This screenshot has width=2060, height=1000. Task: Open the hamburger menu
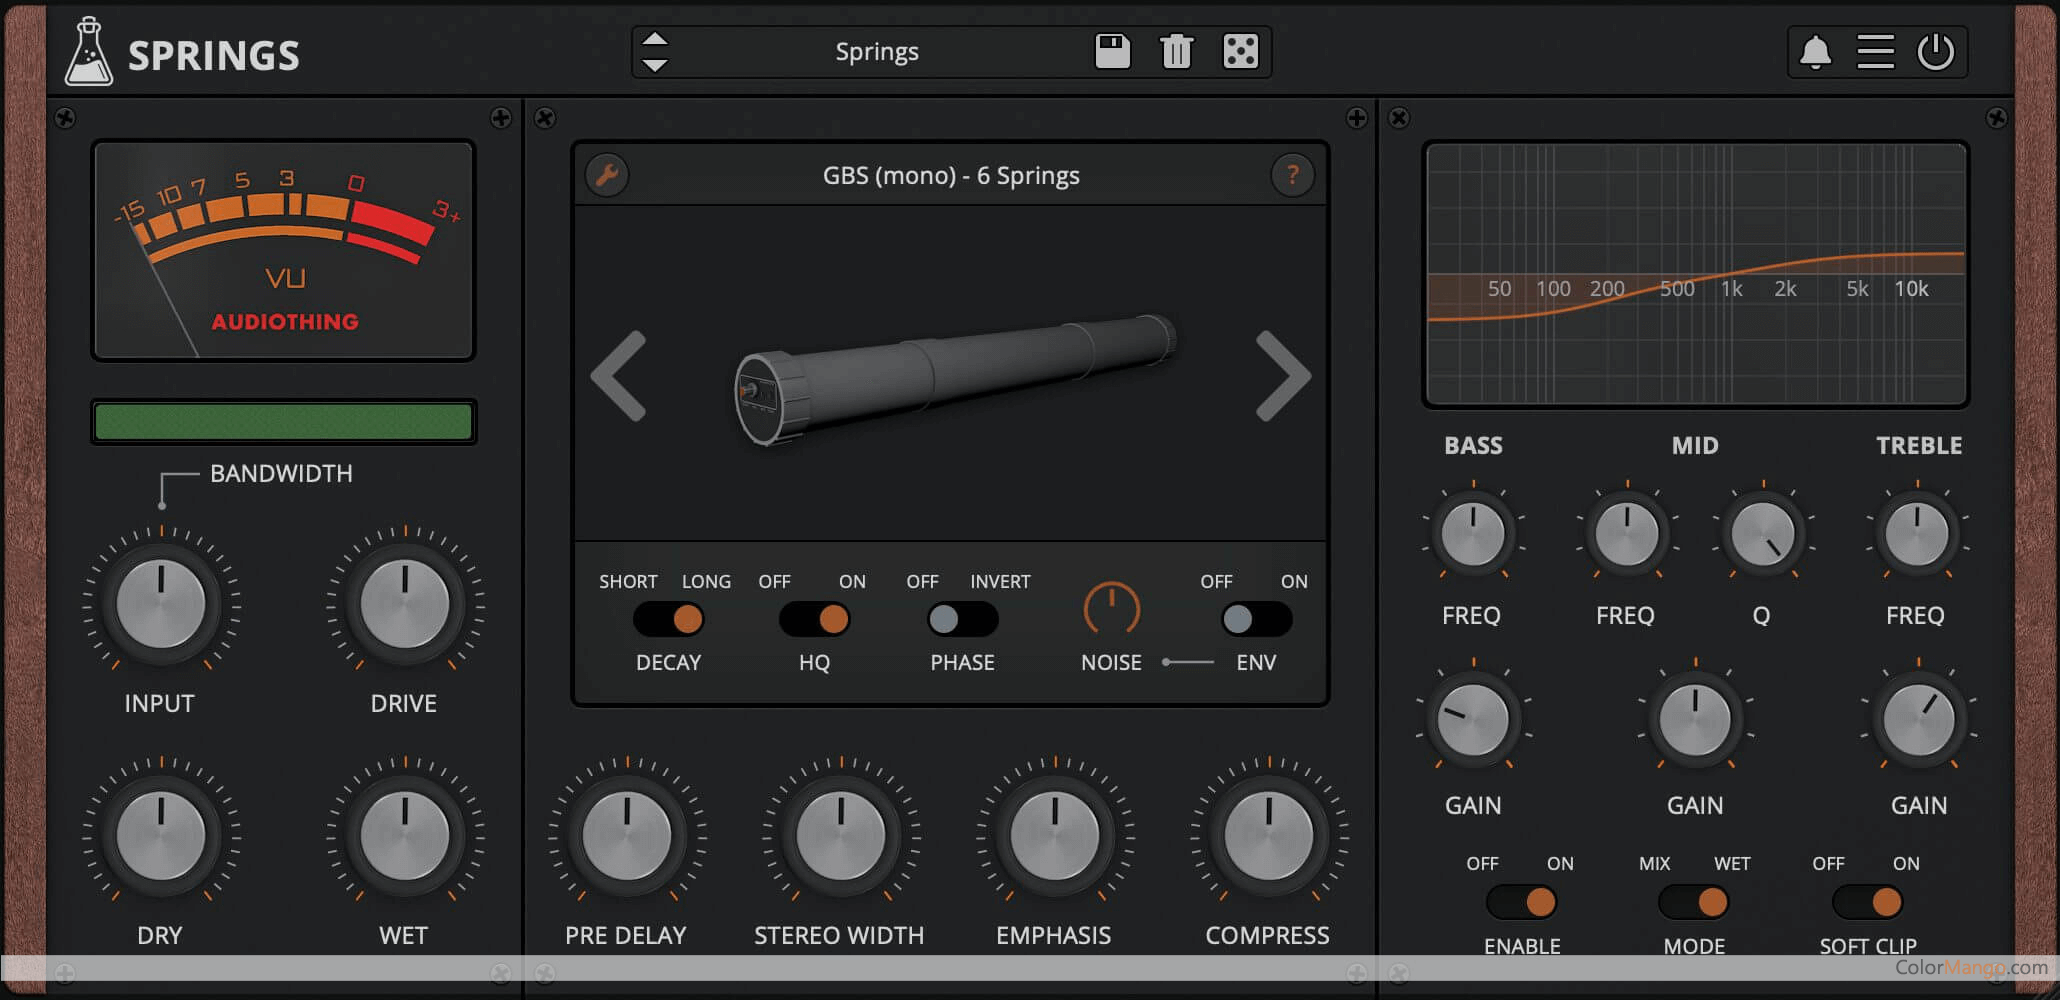[x=1875, y=51]
